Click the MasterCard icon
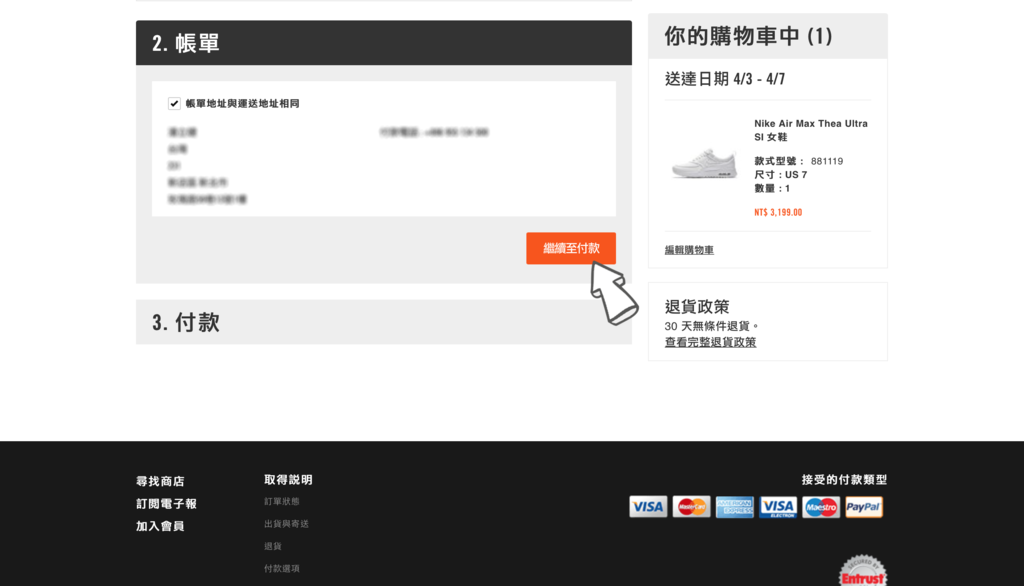Viewport: 1024px width, 586px height. point(692,506)
